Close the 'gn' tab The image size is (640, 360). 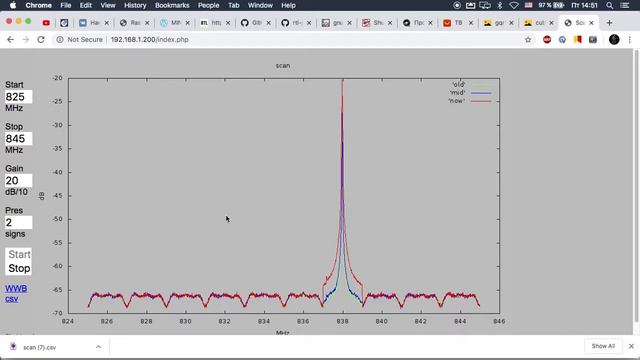point(349,23)
